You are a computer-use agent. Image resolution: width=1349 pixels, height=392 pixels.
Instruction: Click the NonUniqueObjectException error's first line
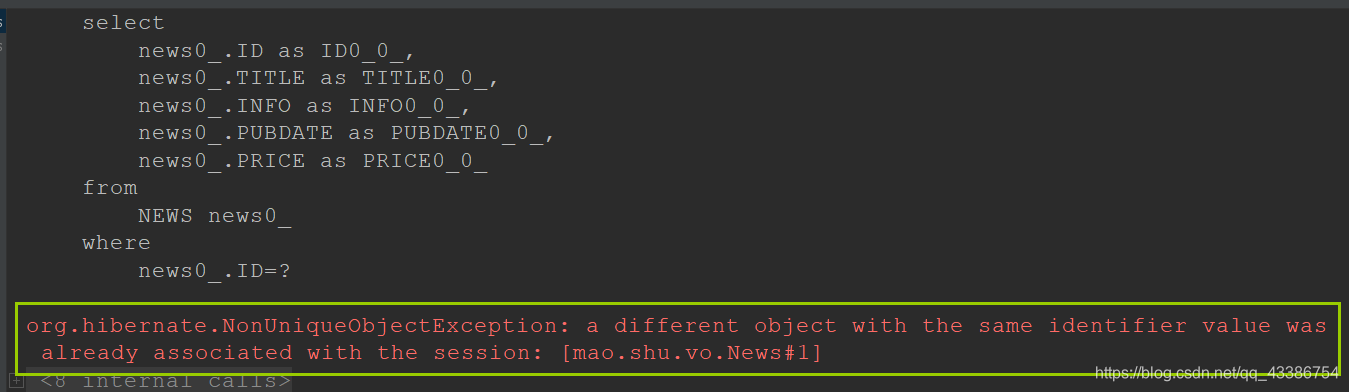click(677, 326)
